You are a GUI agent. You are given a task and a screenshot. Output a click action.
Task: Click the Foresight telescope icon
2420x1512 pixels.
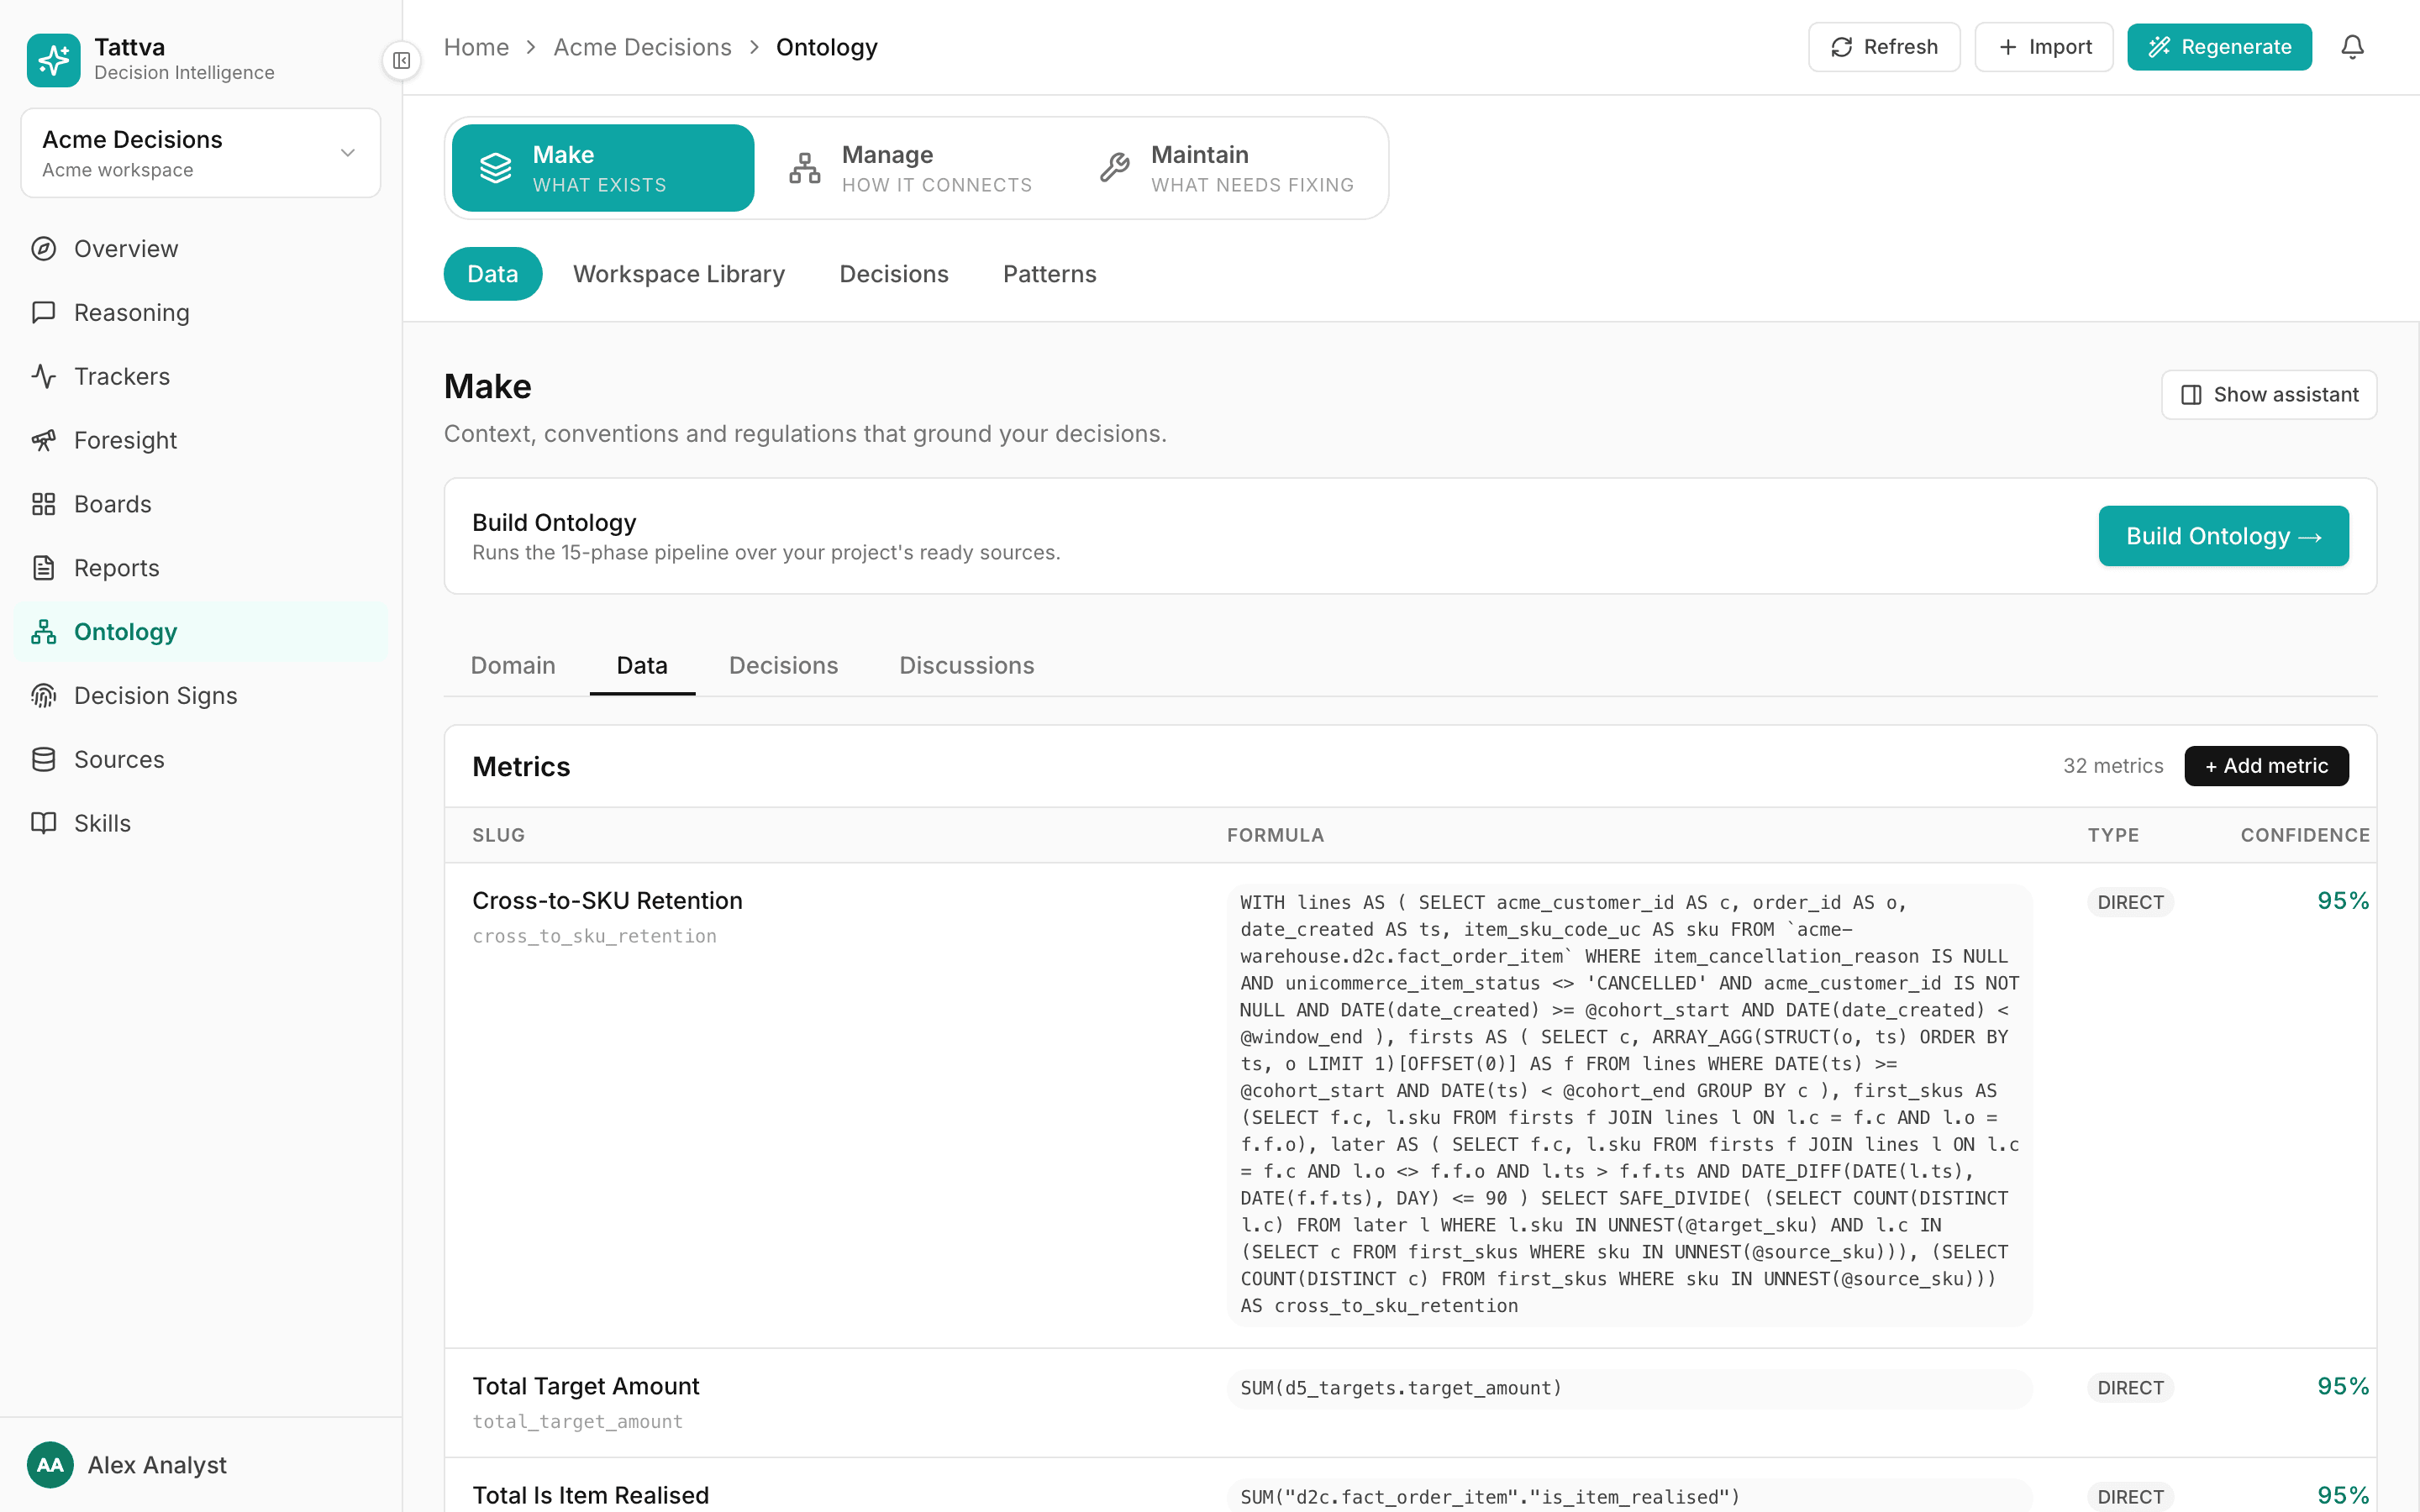(x=44, y=440)
